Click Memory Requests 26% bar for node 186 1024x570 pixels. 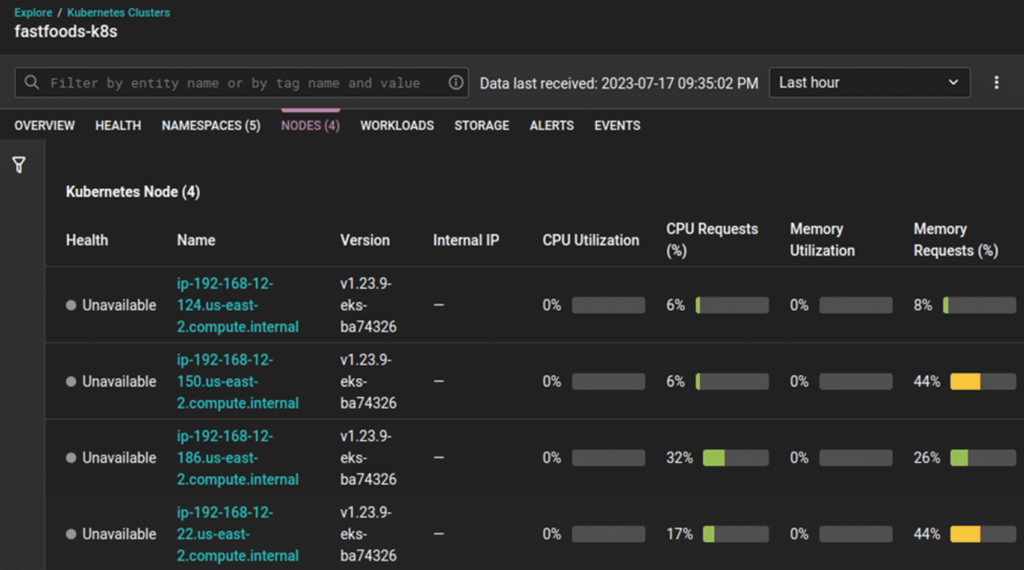[x=983, y=458]
